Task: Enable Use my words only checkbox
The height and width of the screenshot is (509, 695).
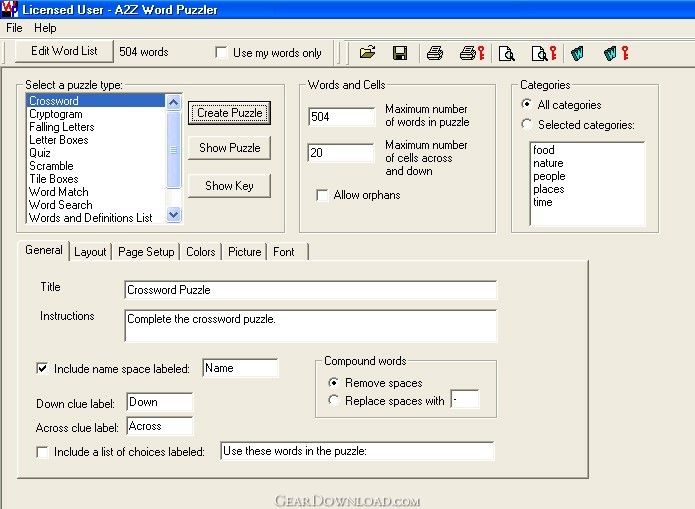Action: (x=221, y=52)
